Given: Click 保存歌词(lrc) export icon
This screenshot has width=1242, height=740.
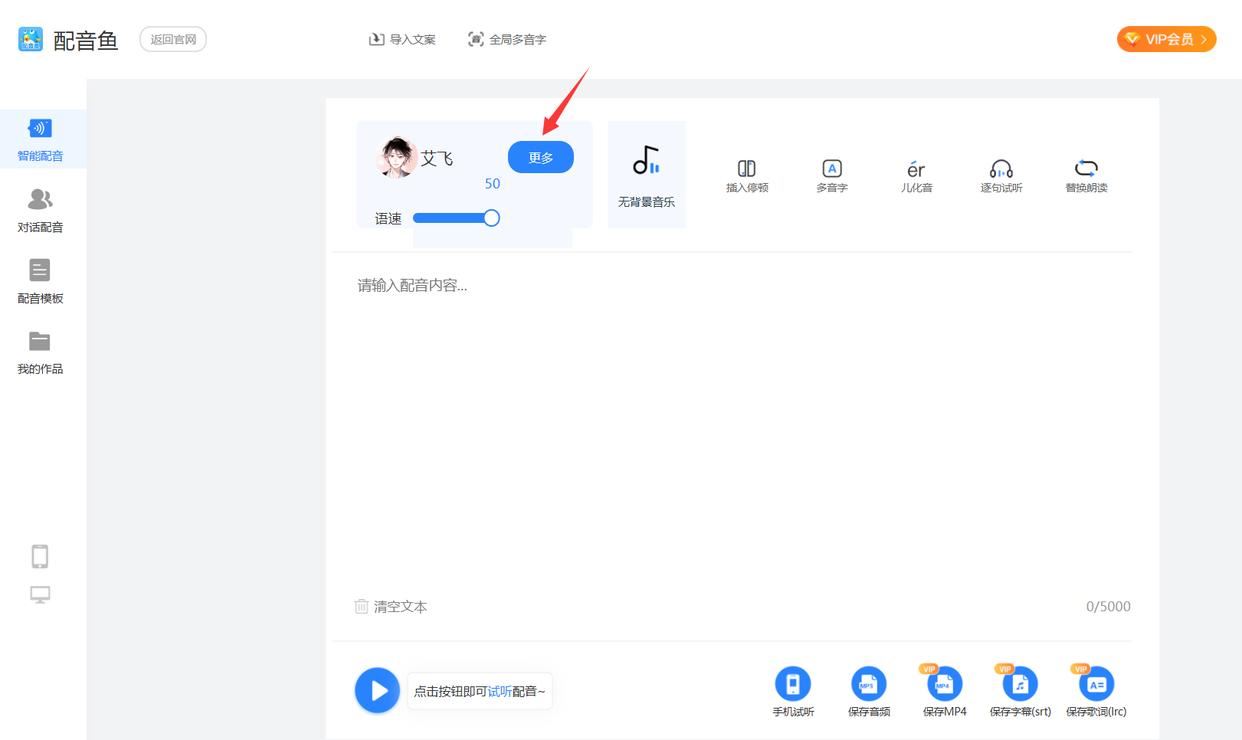Looking at the screenshot, I should click(1096, 684).
